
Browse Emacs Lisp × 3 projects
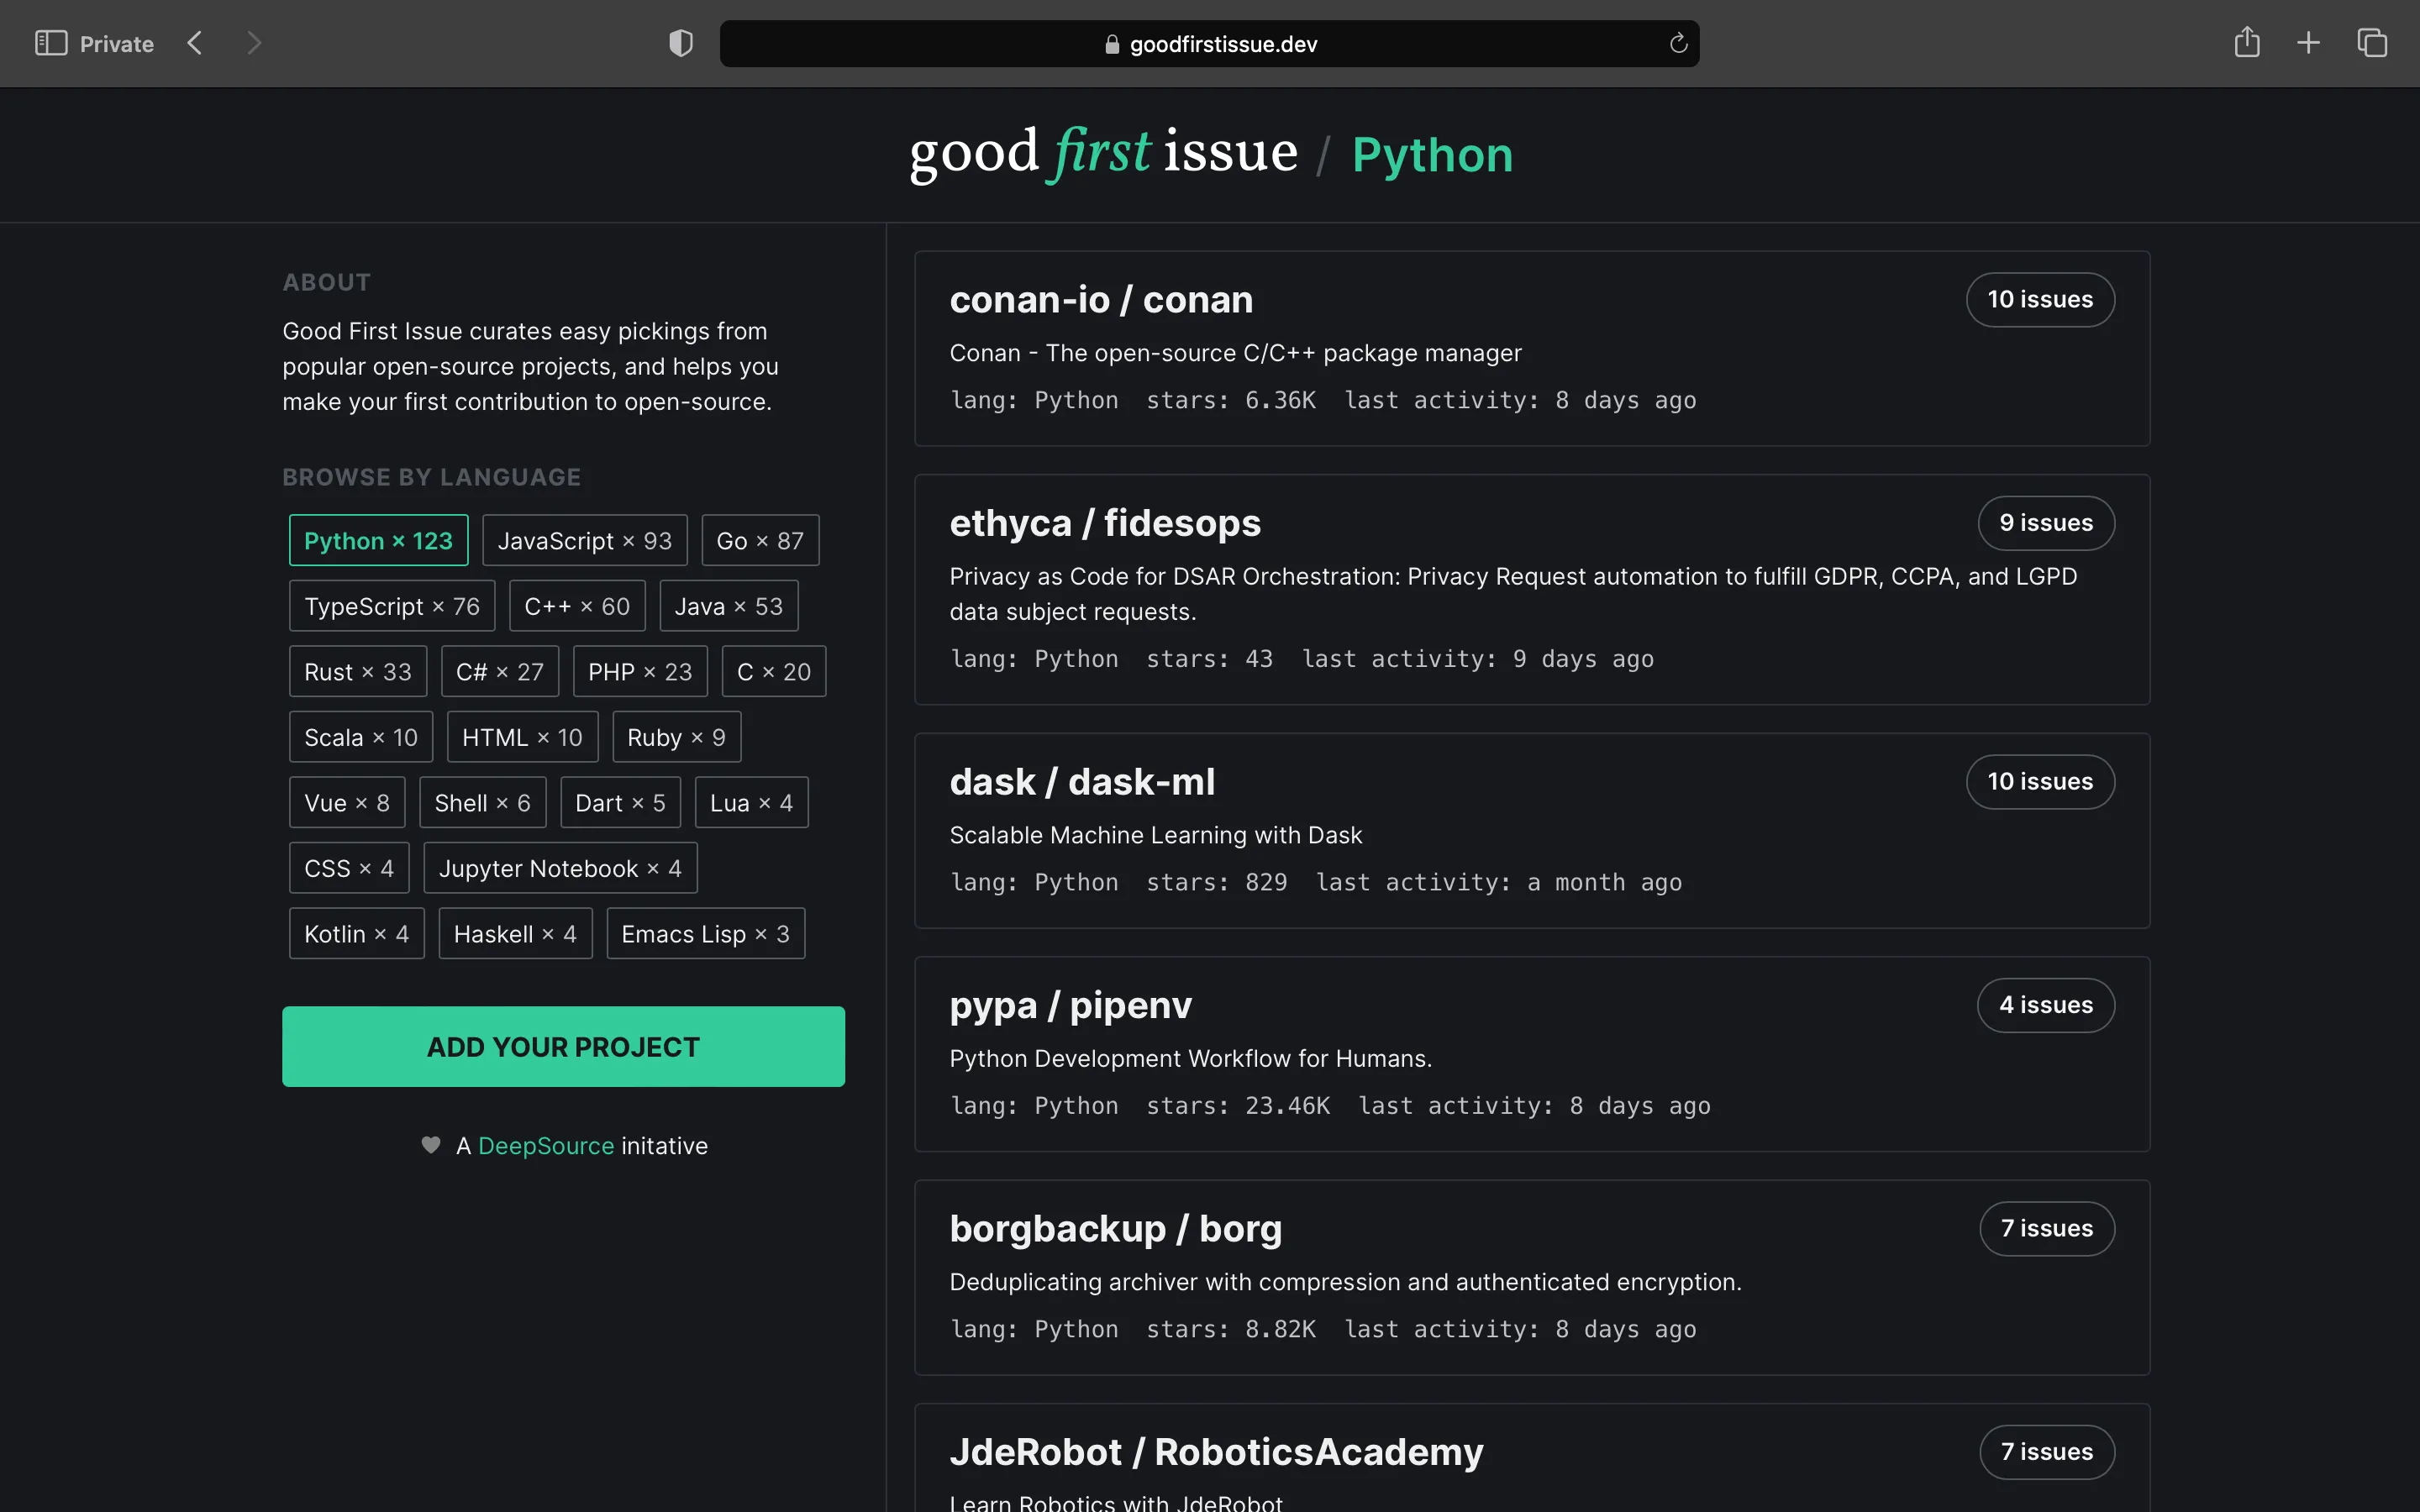tap(705, 933)
